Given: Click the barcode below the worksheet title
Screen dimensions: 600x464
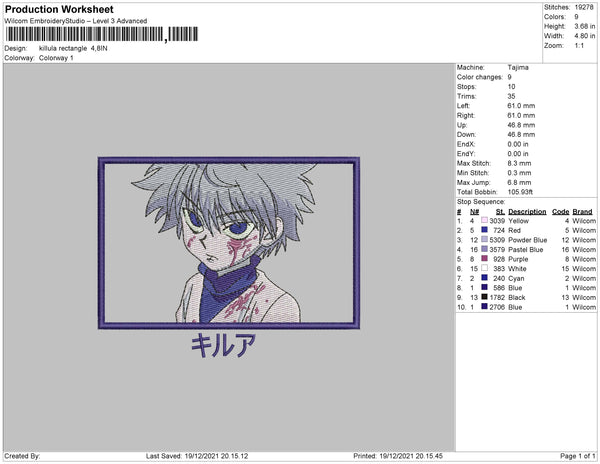Looking at the screenshot, I should coord(102,34).
